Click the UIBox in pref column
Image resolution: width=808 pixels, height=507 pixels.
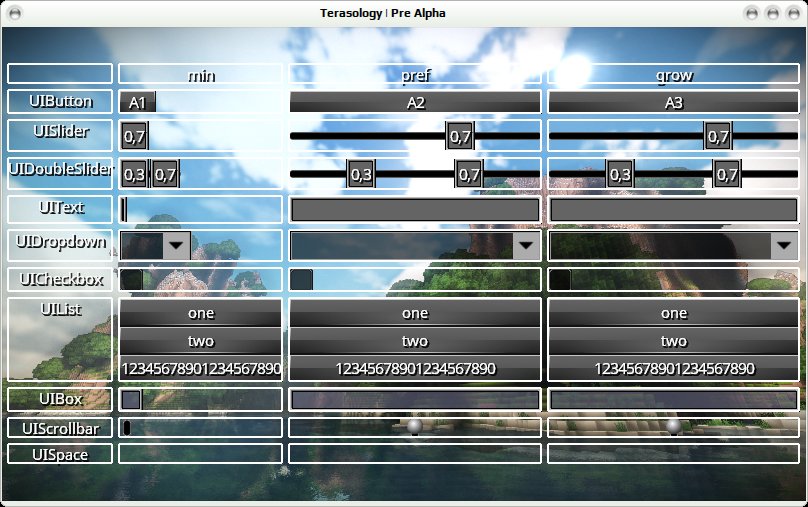click(415, 400)
